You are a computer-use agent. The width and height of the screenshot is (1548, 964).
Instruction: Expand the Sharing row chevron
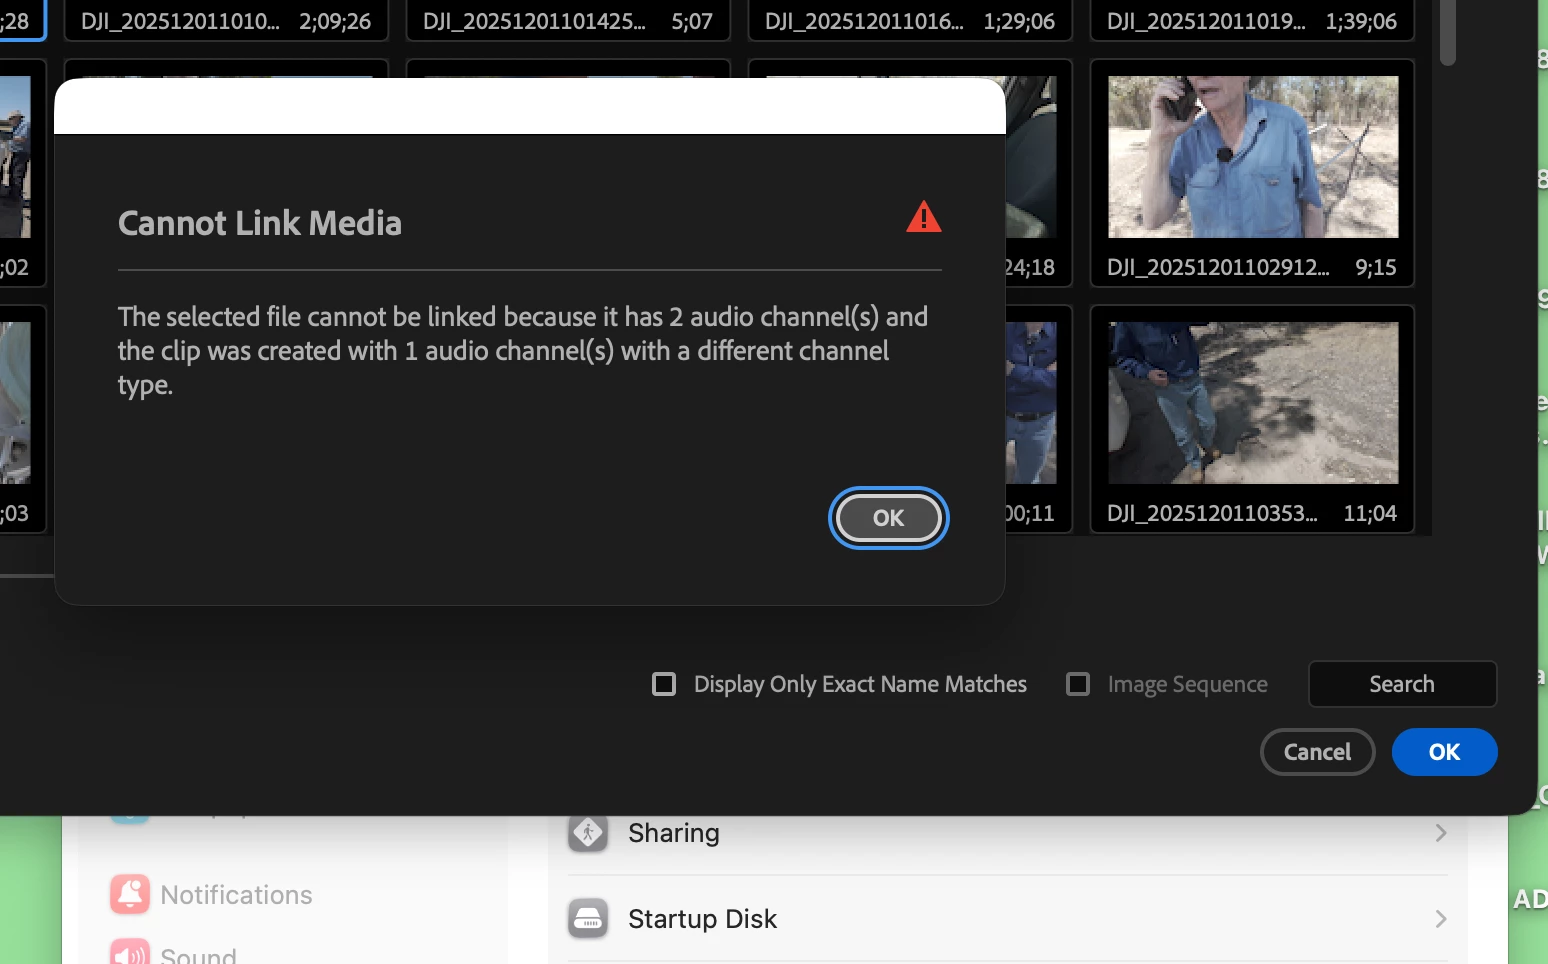pyautogui.click(x=1440, y=833)
